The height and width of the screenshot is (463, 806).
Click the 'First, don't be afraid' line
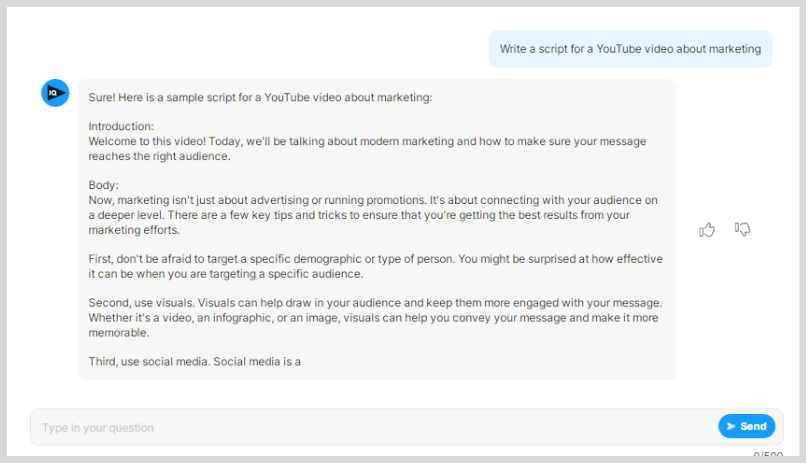point(375,259)
